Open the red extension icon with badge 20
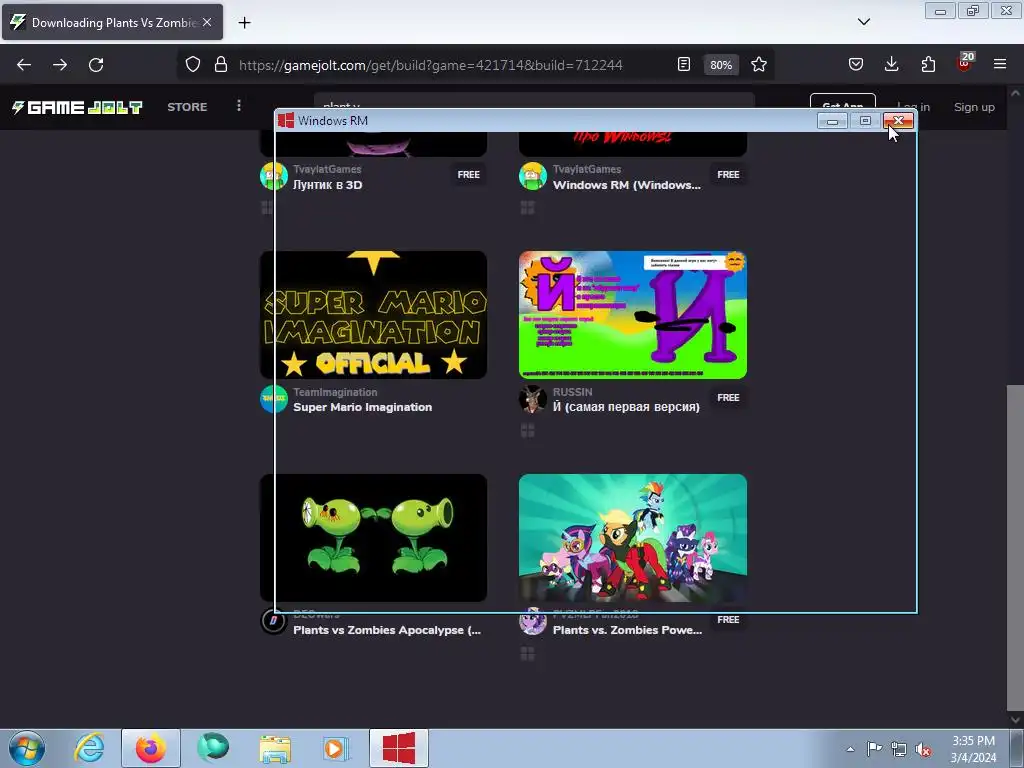This screenshot has height=768, width=1024. pos(965,63)
